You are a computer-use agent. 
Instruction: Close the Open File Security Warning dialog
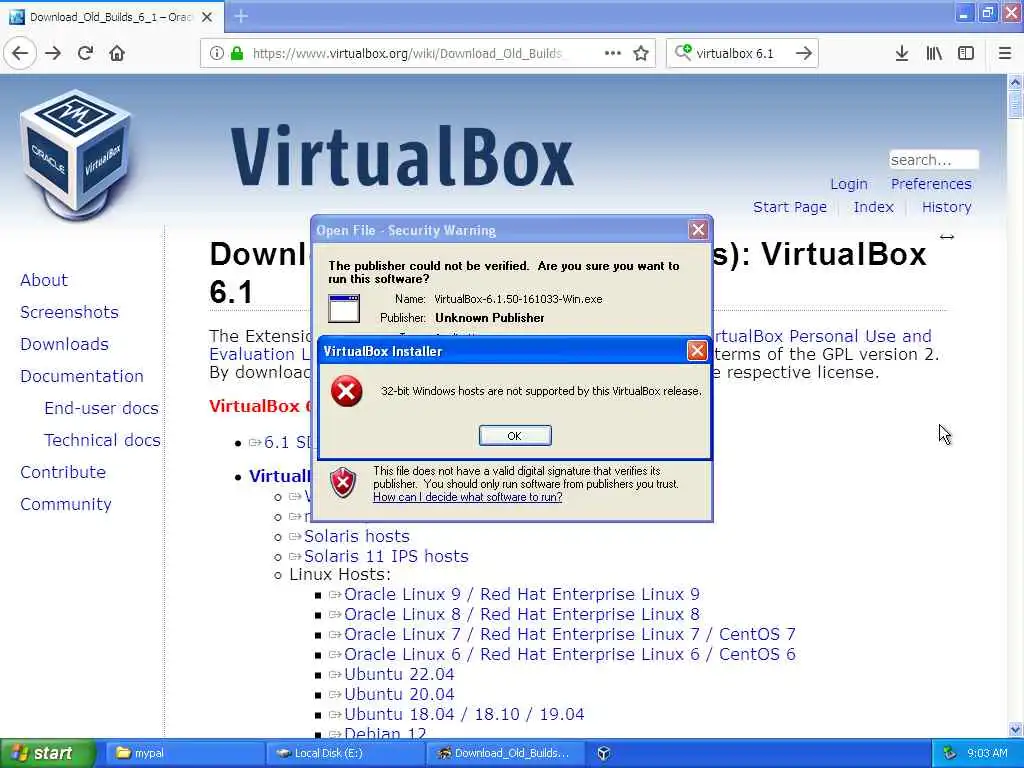(698, 230)
